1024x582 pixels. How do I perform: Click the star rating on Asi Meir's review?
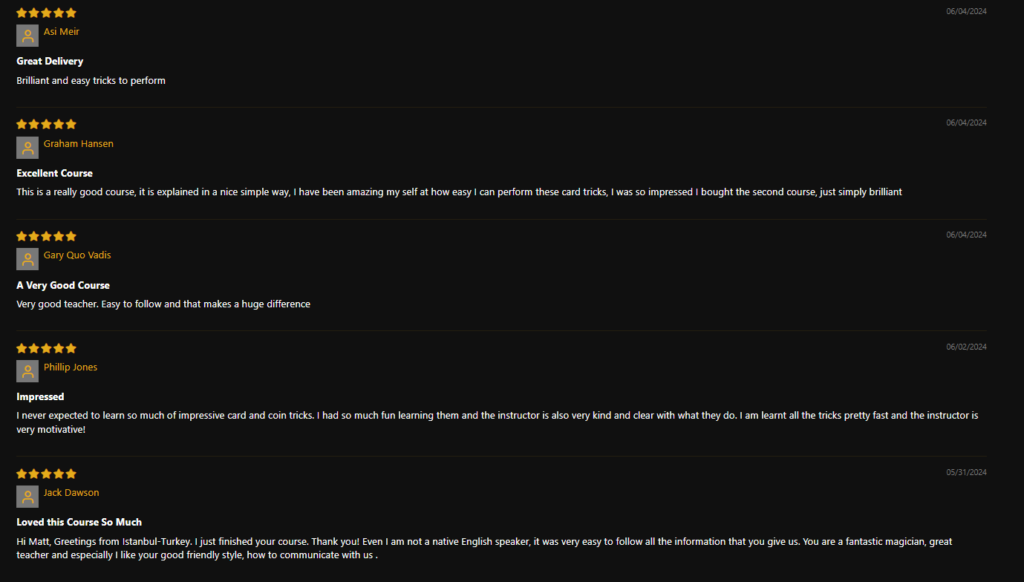[46, 12]
